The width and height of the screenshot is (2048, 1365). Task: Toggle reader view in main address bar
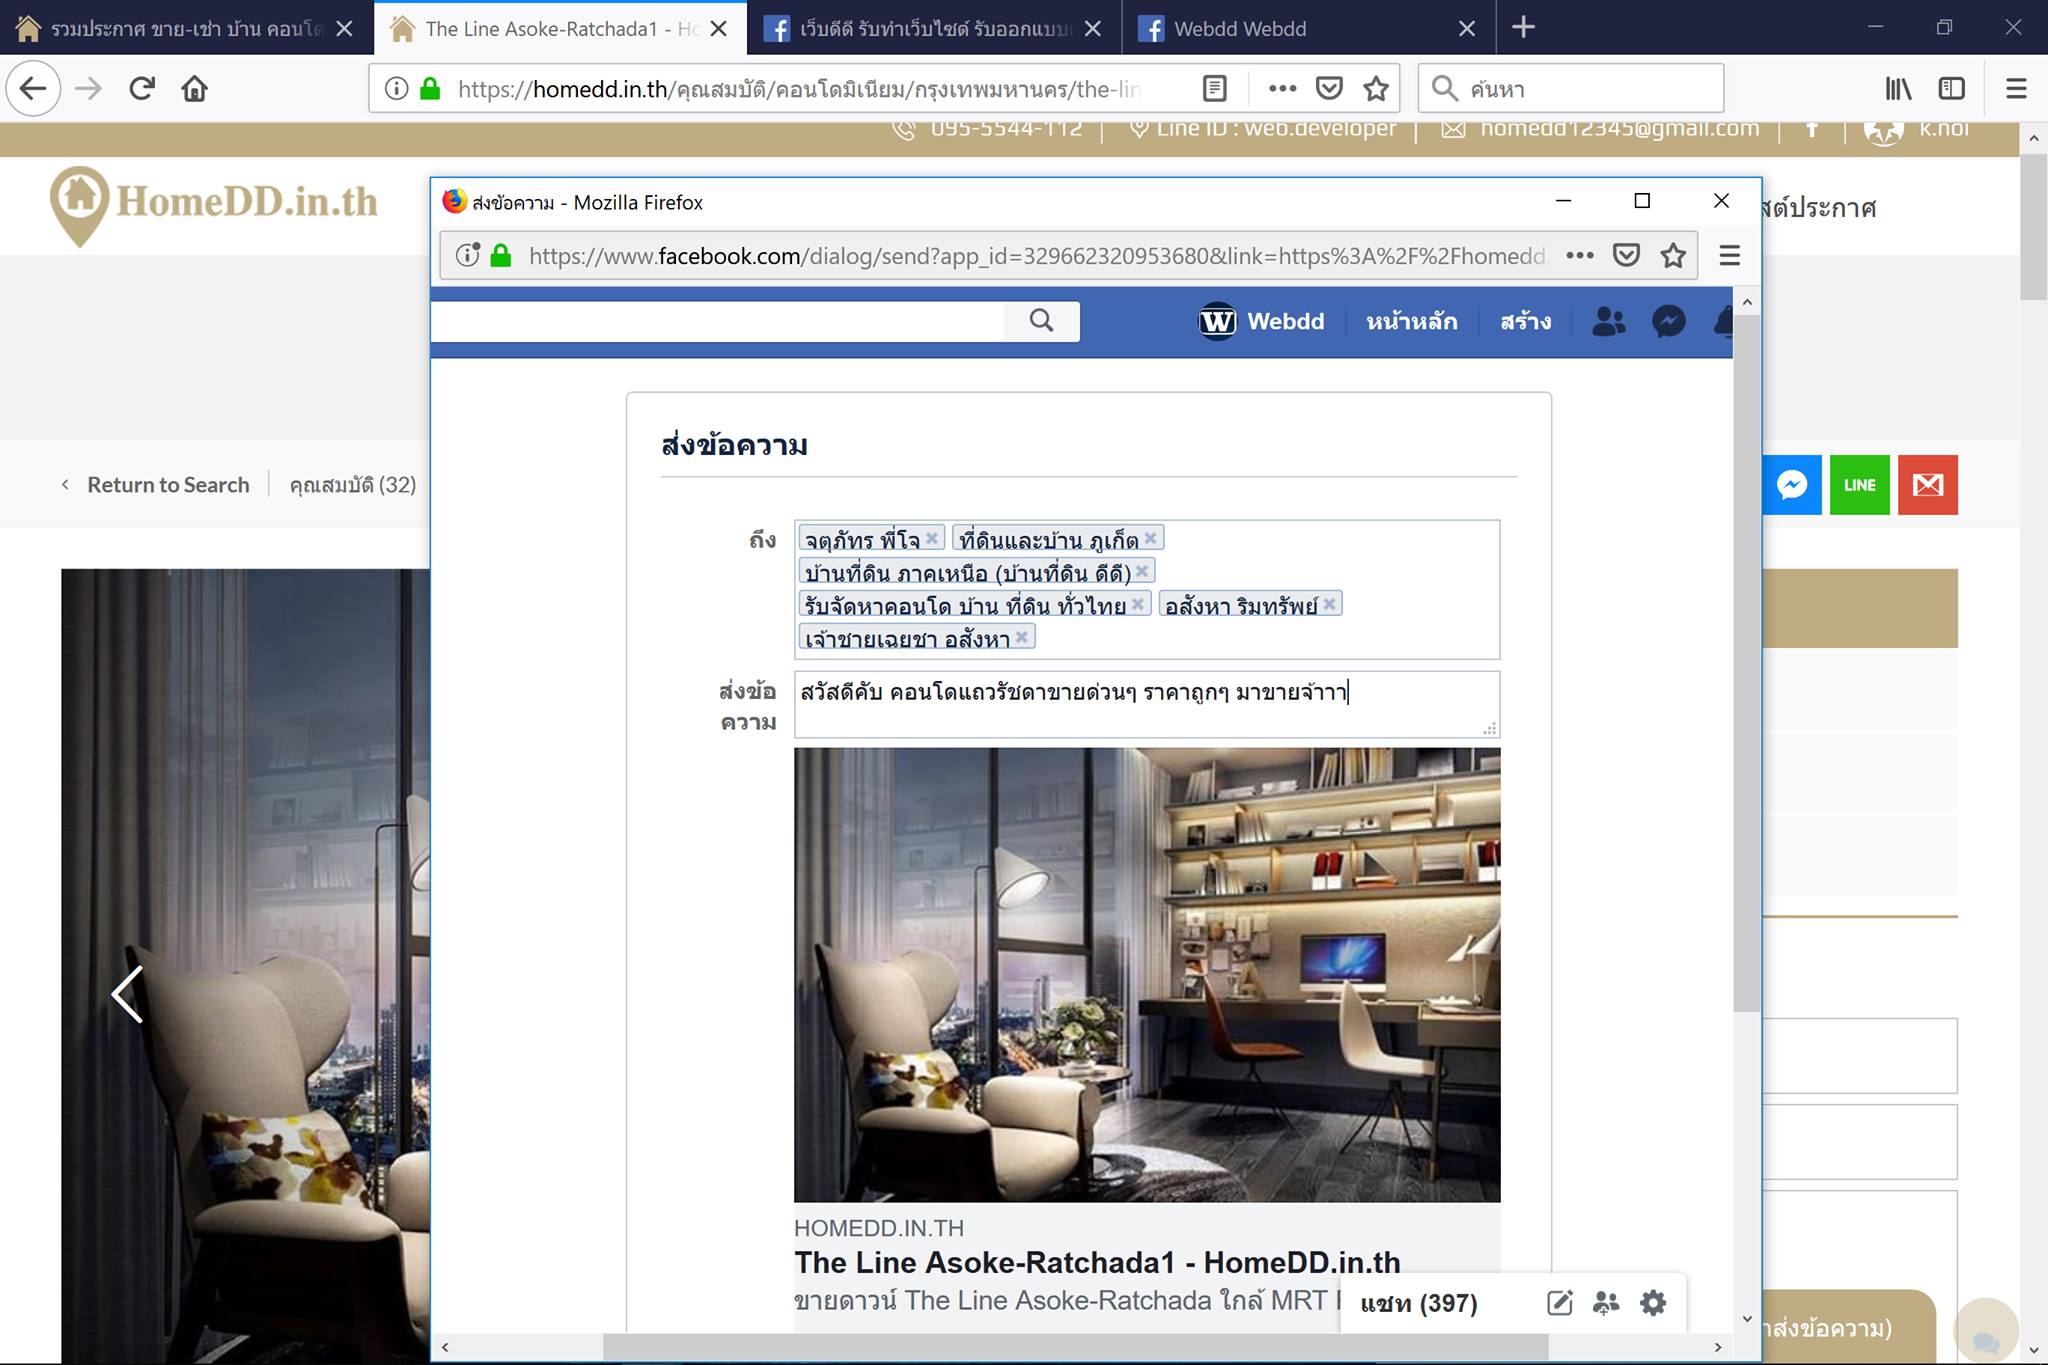click(1214, 89)
